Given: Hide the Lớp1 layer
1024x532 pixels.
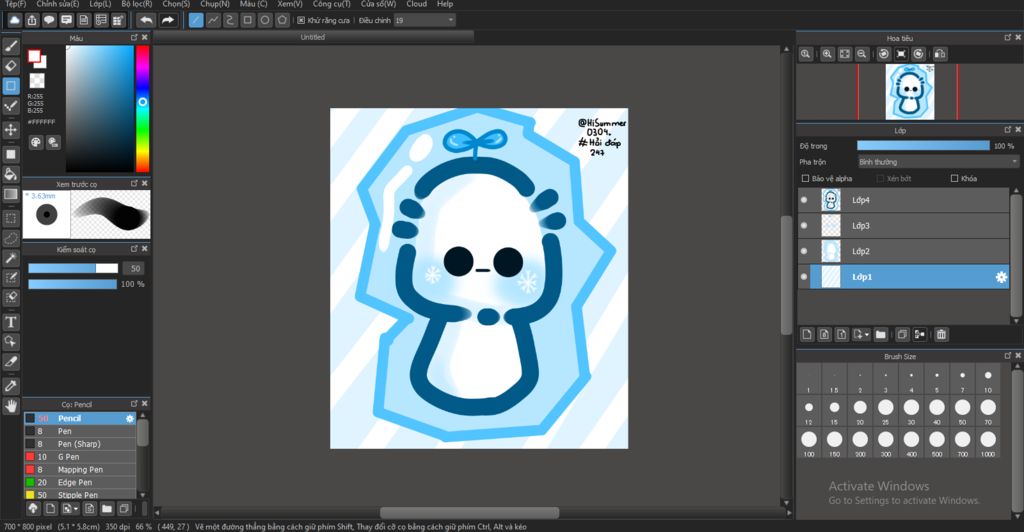Looking at the screenshot, I should click(x=804, y=277).
